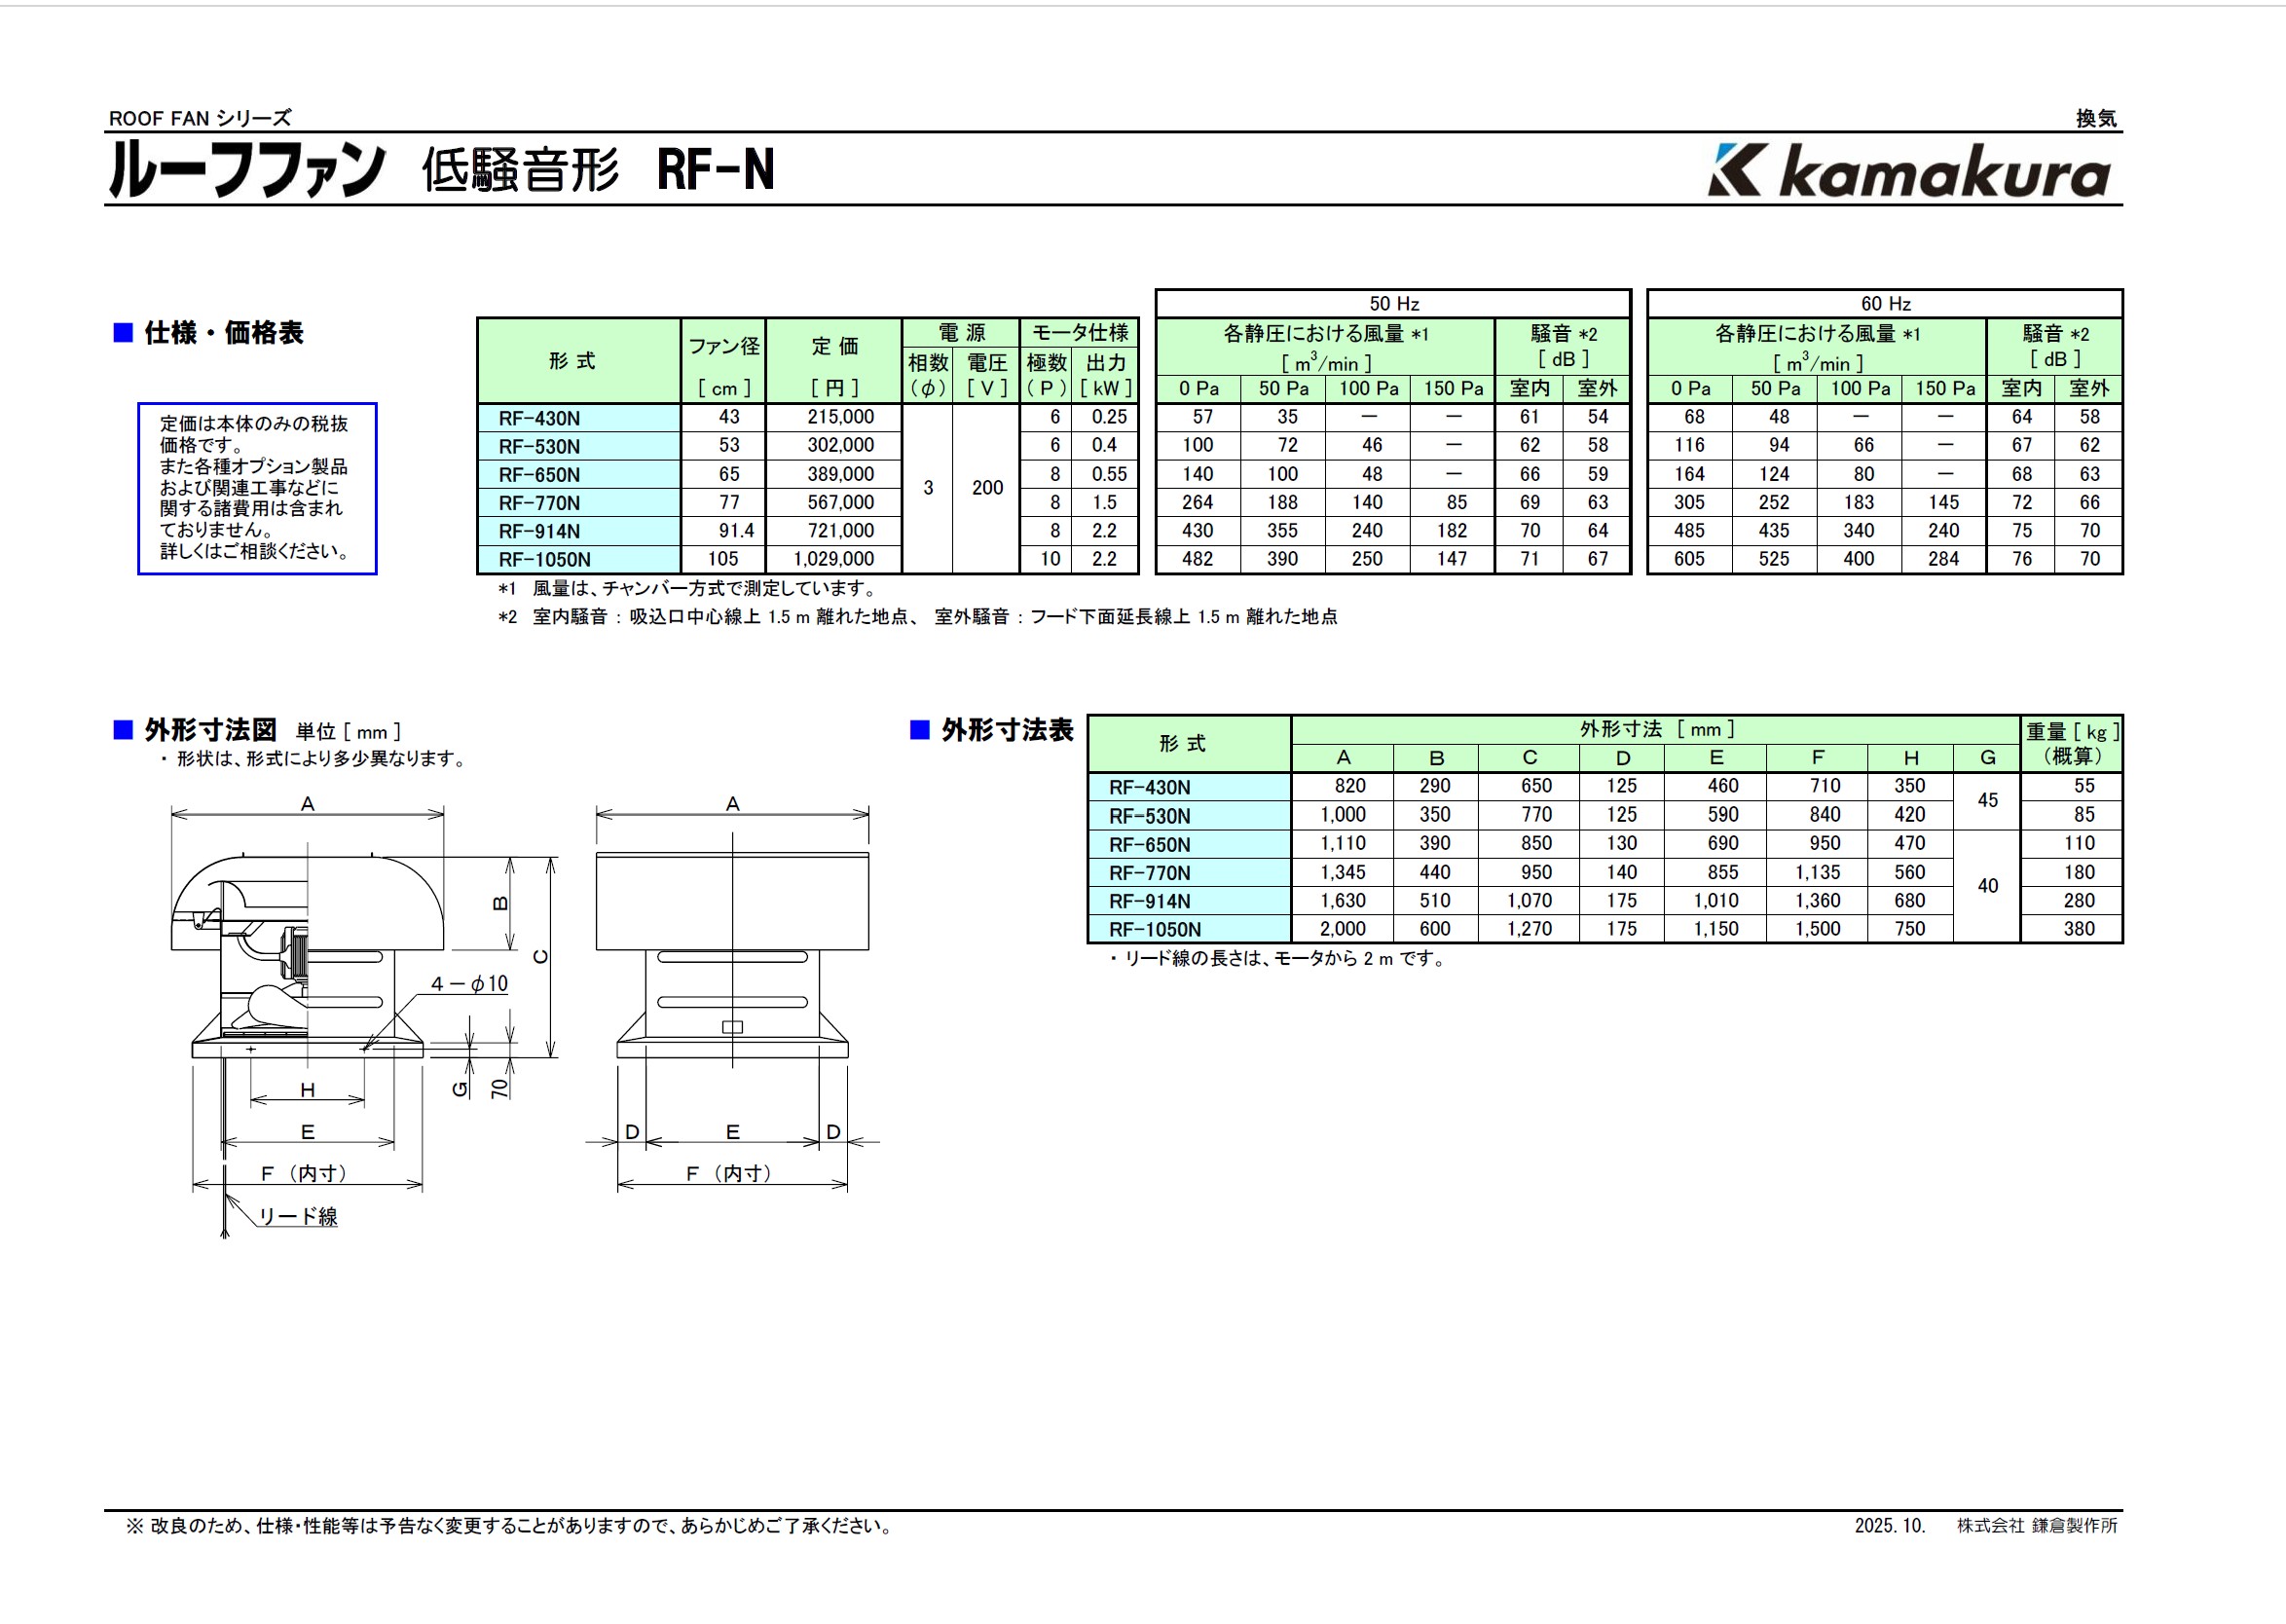Click the 4-φ10 label in diagram
The height and width of the screenshot is (1624, 2286).
click(x=469, y=984)
